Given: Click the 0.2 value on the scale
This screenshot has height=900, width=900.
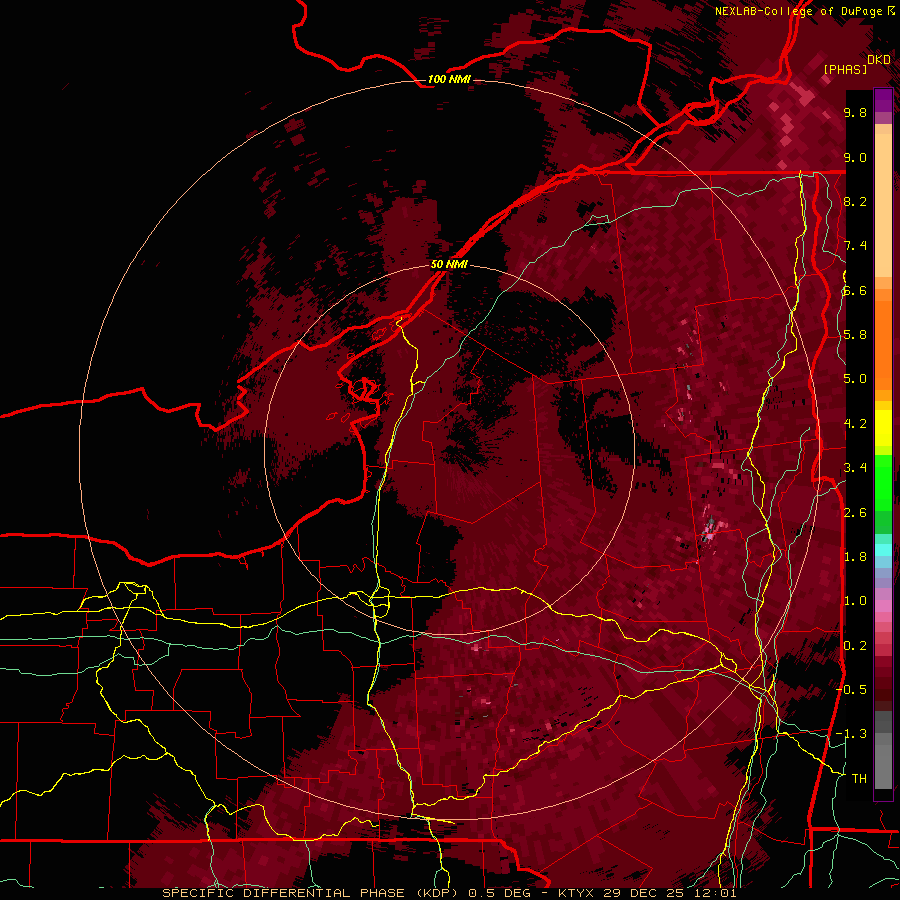Looking at the screenshot, I should [x=855, y=646].
